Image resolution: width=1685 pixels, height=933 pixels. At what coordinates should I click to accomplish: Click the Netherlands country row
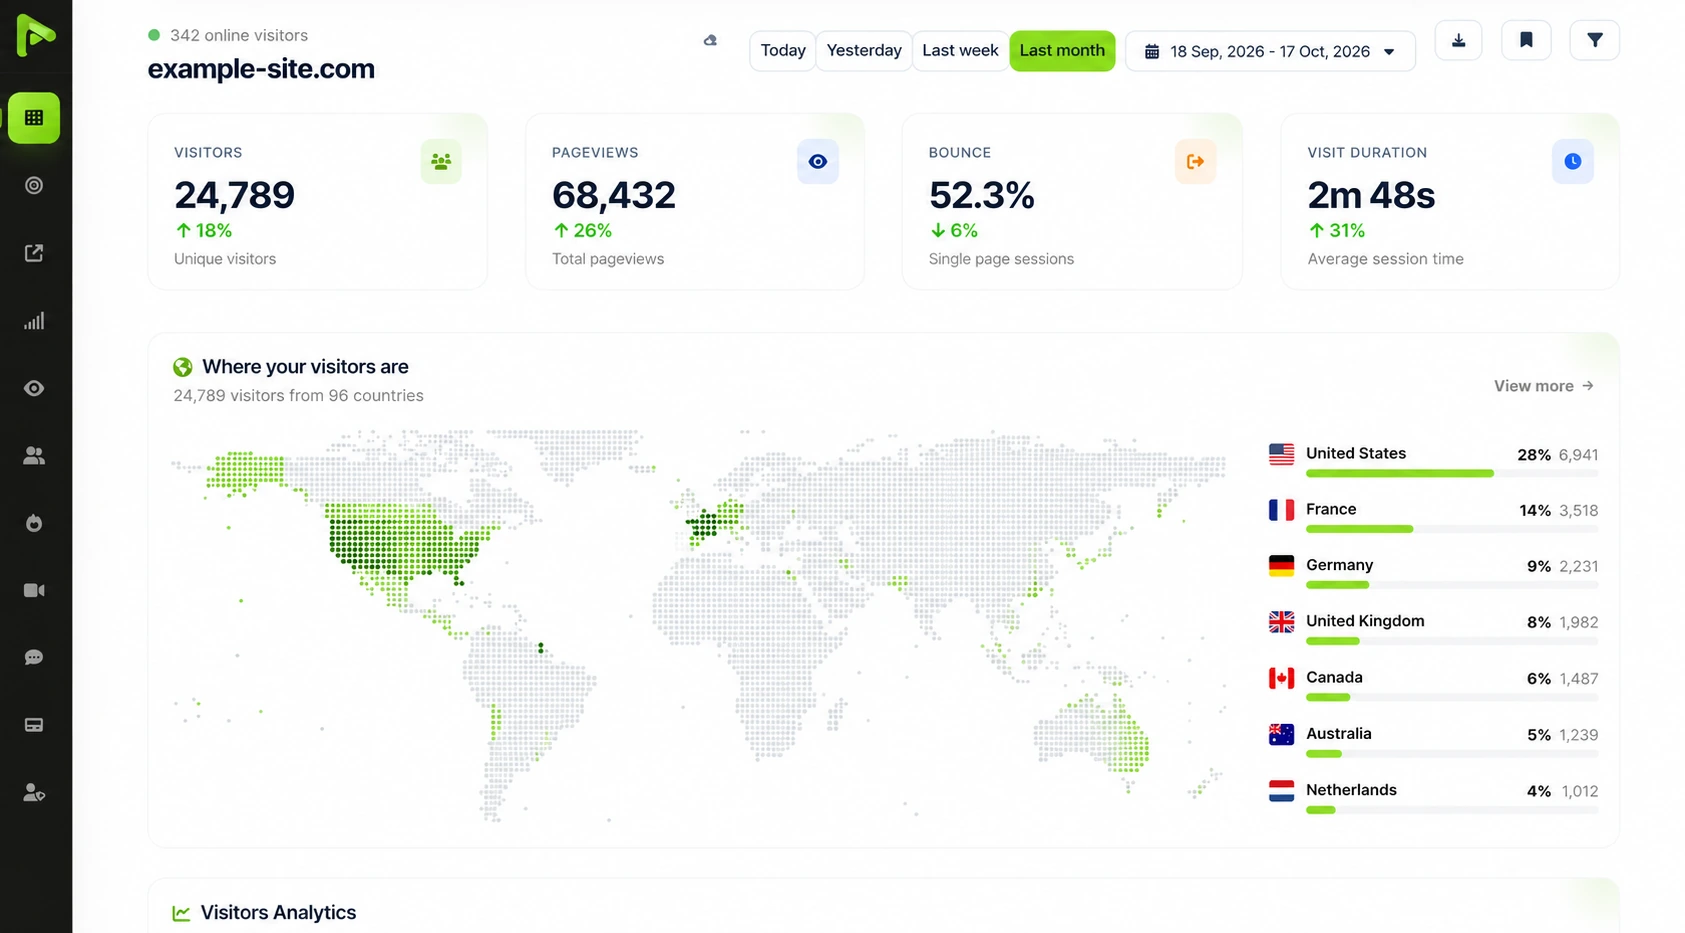point(1433,796)
